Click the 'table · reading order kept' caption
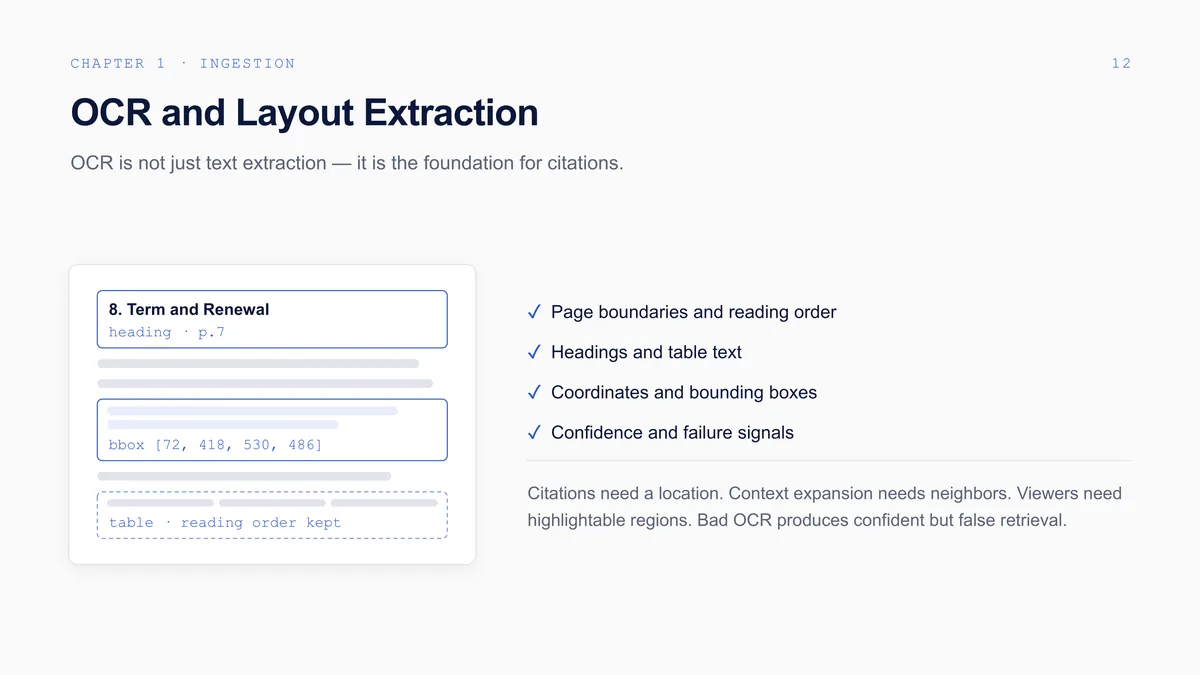Image resolution: width=1200 pixels, height=675 pixels. (x=225, y=522)
